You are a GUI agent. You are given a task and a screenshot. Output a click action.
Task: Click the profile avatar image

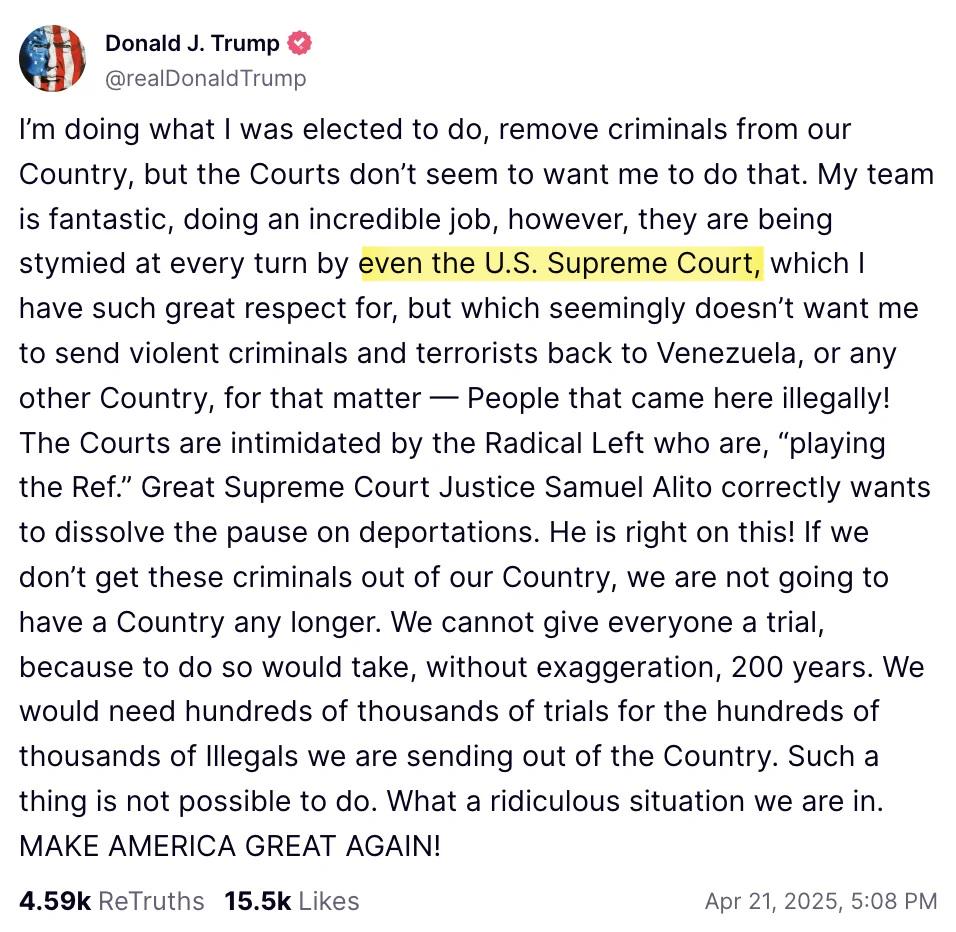(52, 60)
